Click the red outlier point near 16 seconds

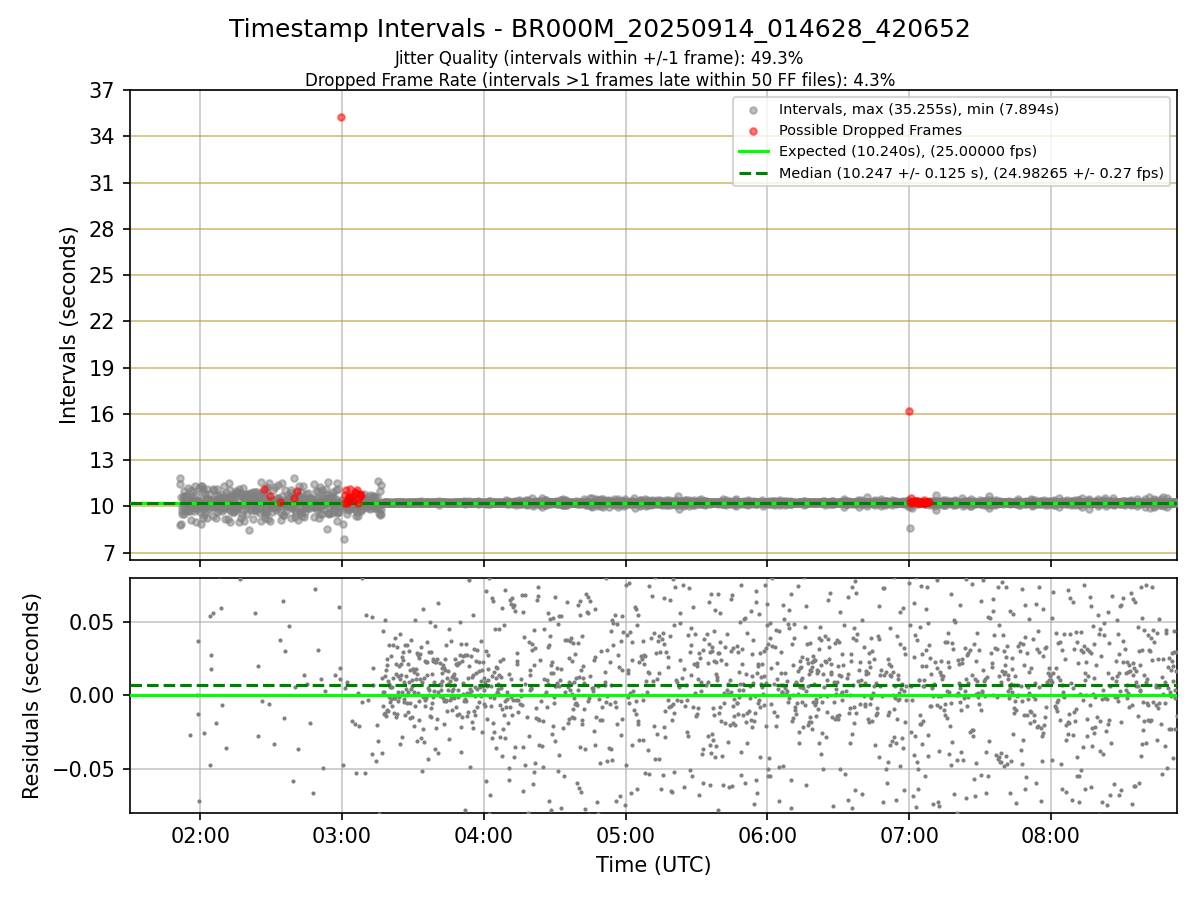tap(909, 411)
